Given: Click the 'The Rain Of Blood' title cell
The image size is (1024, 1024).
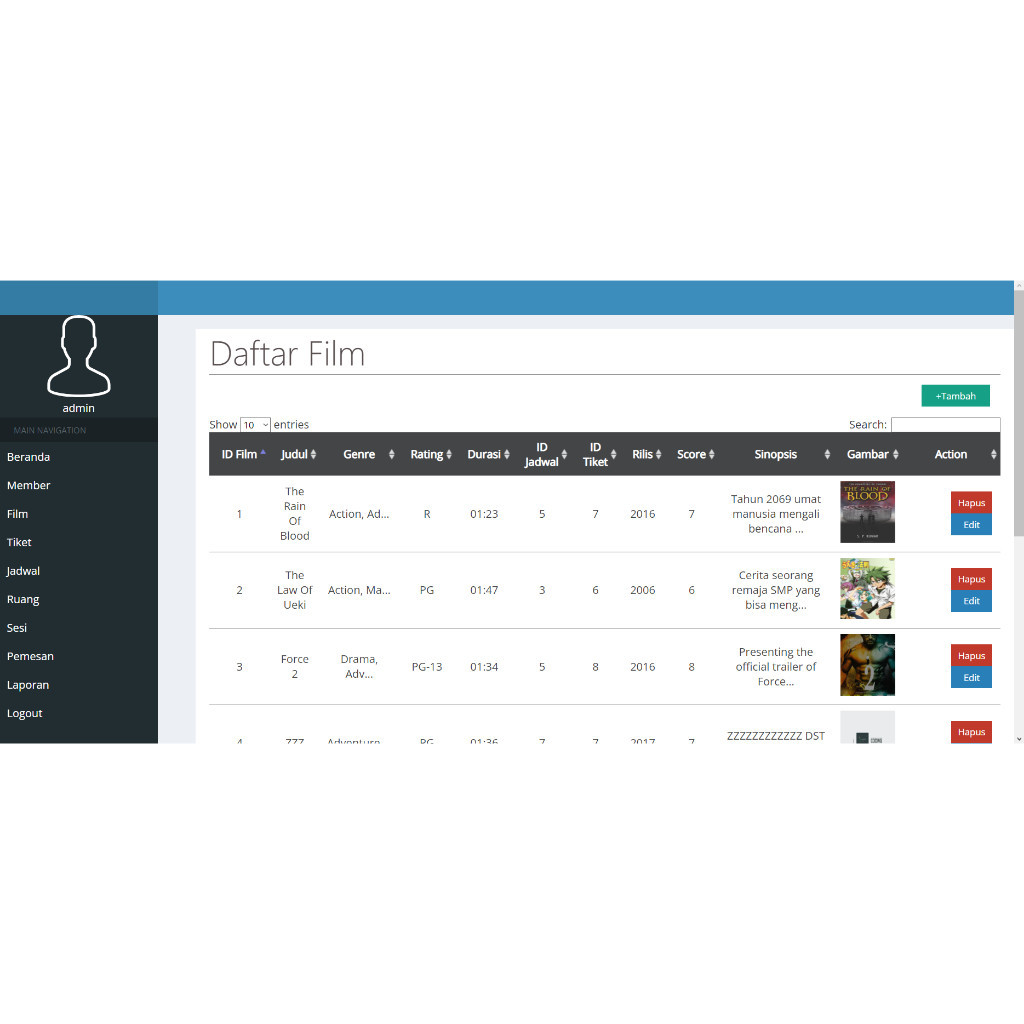Looking at the screenshot, I should pos(295,513).
